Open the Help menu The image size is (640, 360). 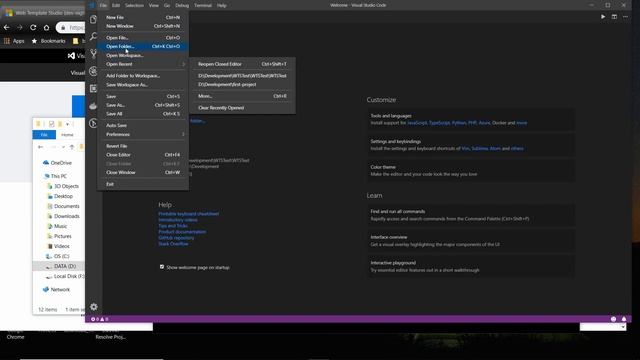pos(222,5)
